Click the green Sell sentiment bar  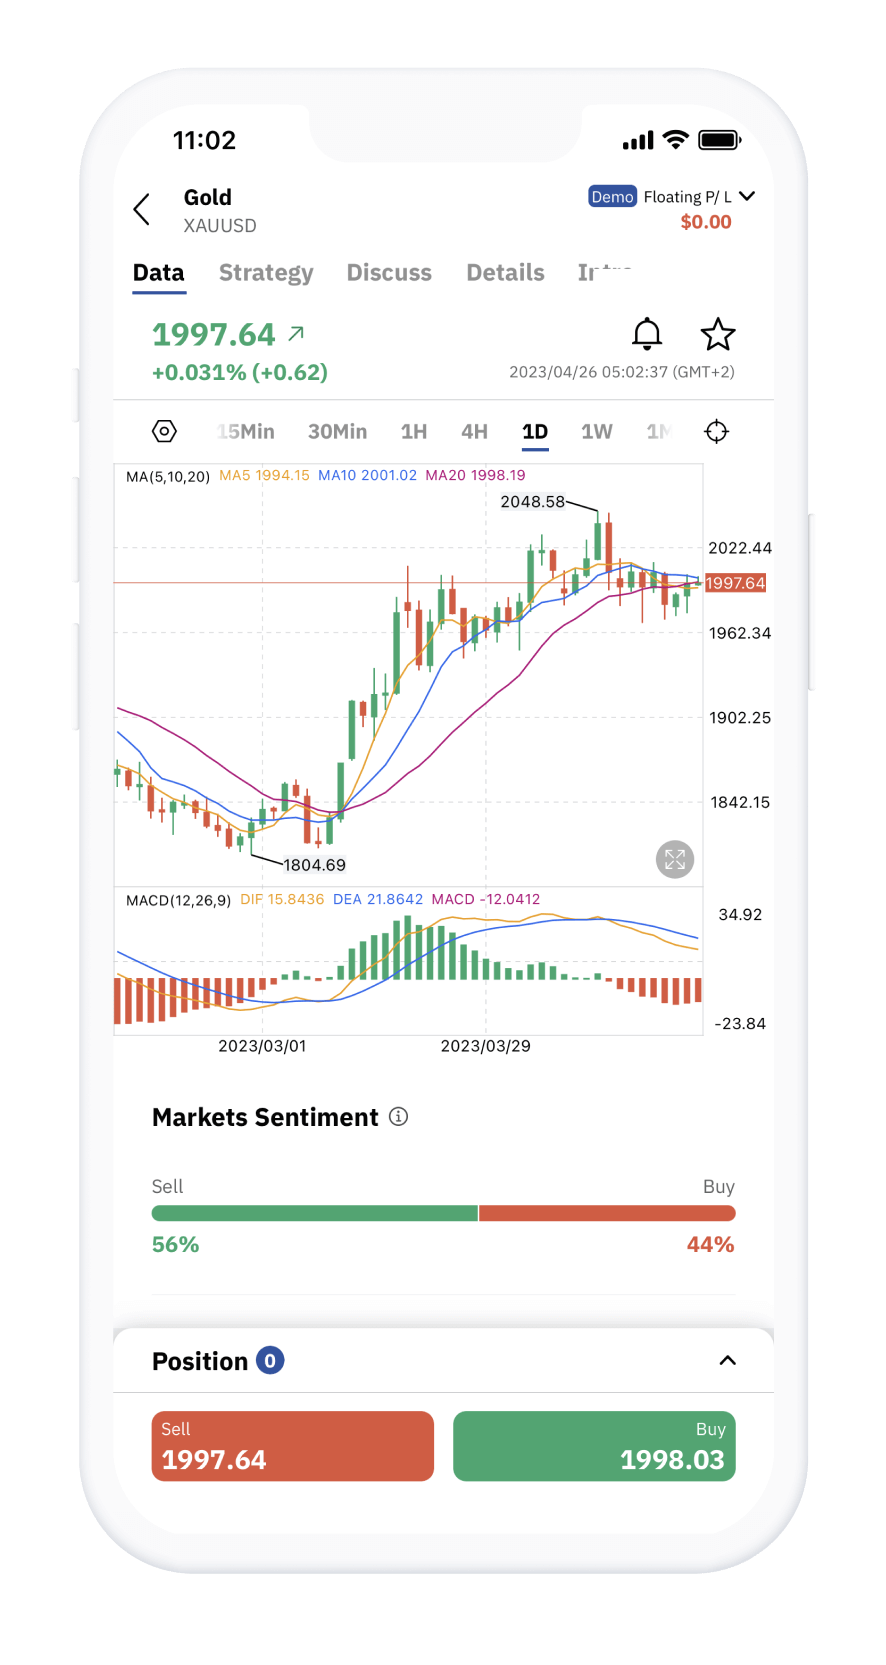click(314, 1213)
